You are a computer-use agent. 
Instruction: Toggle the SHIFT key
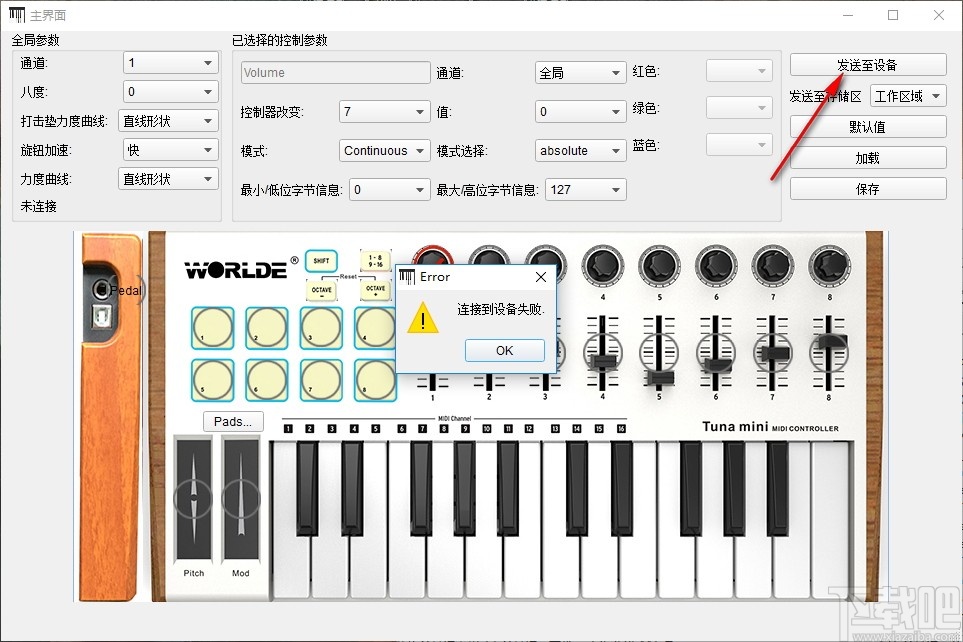pos(321,261)
